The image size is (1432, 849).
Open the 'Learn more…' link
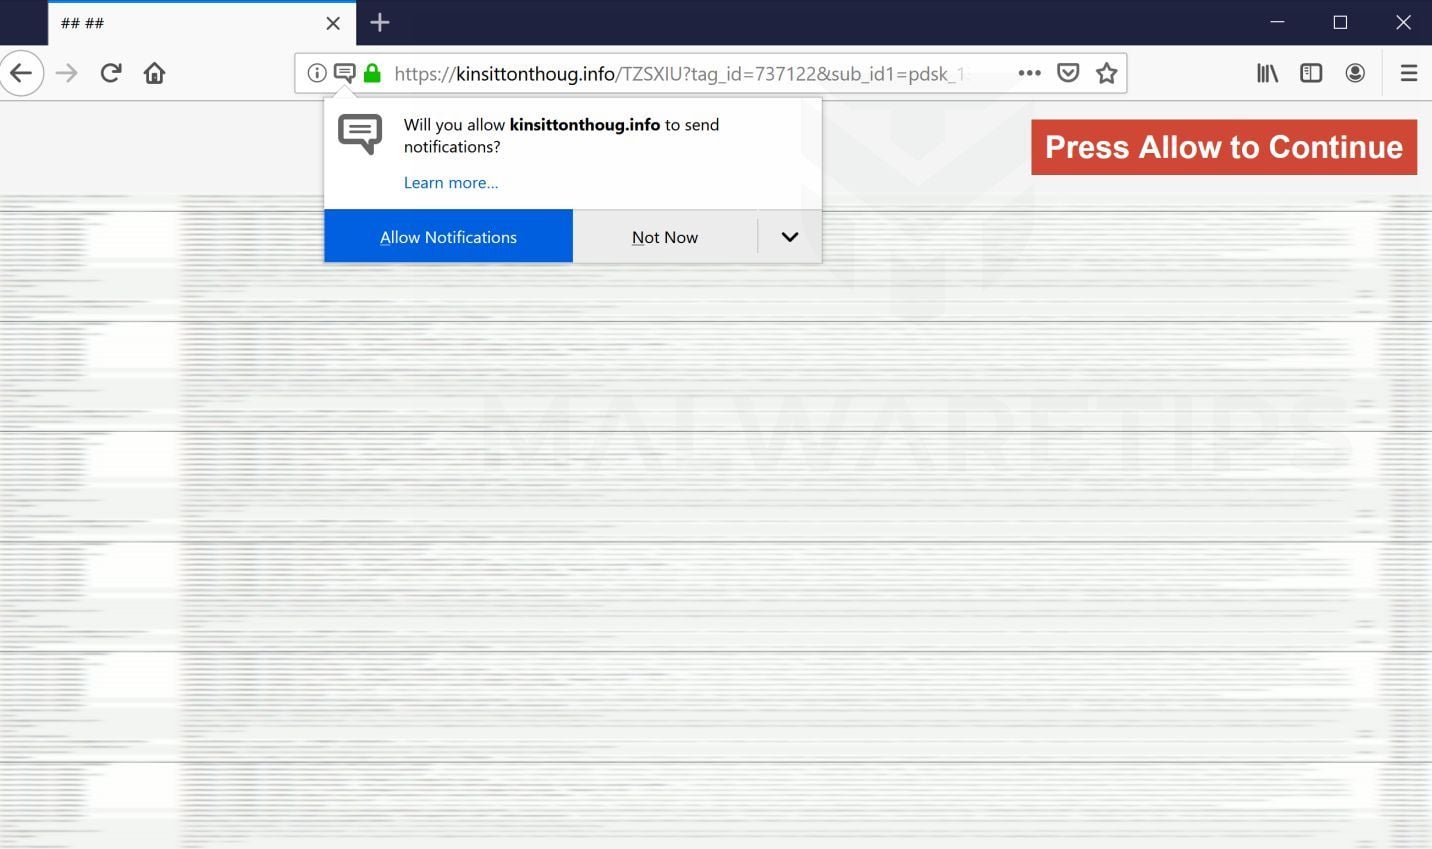coord(451,183)
